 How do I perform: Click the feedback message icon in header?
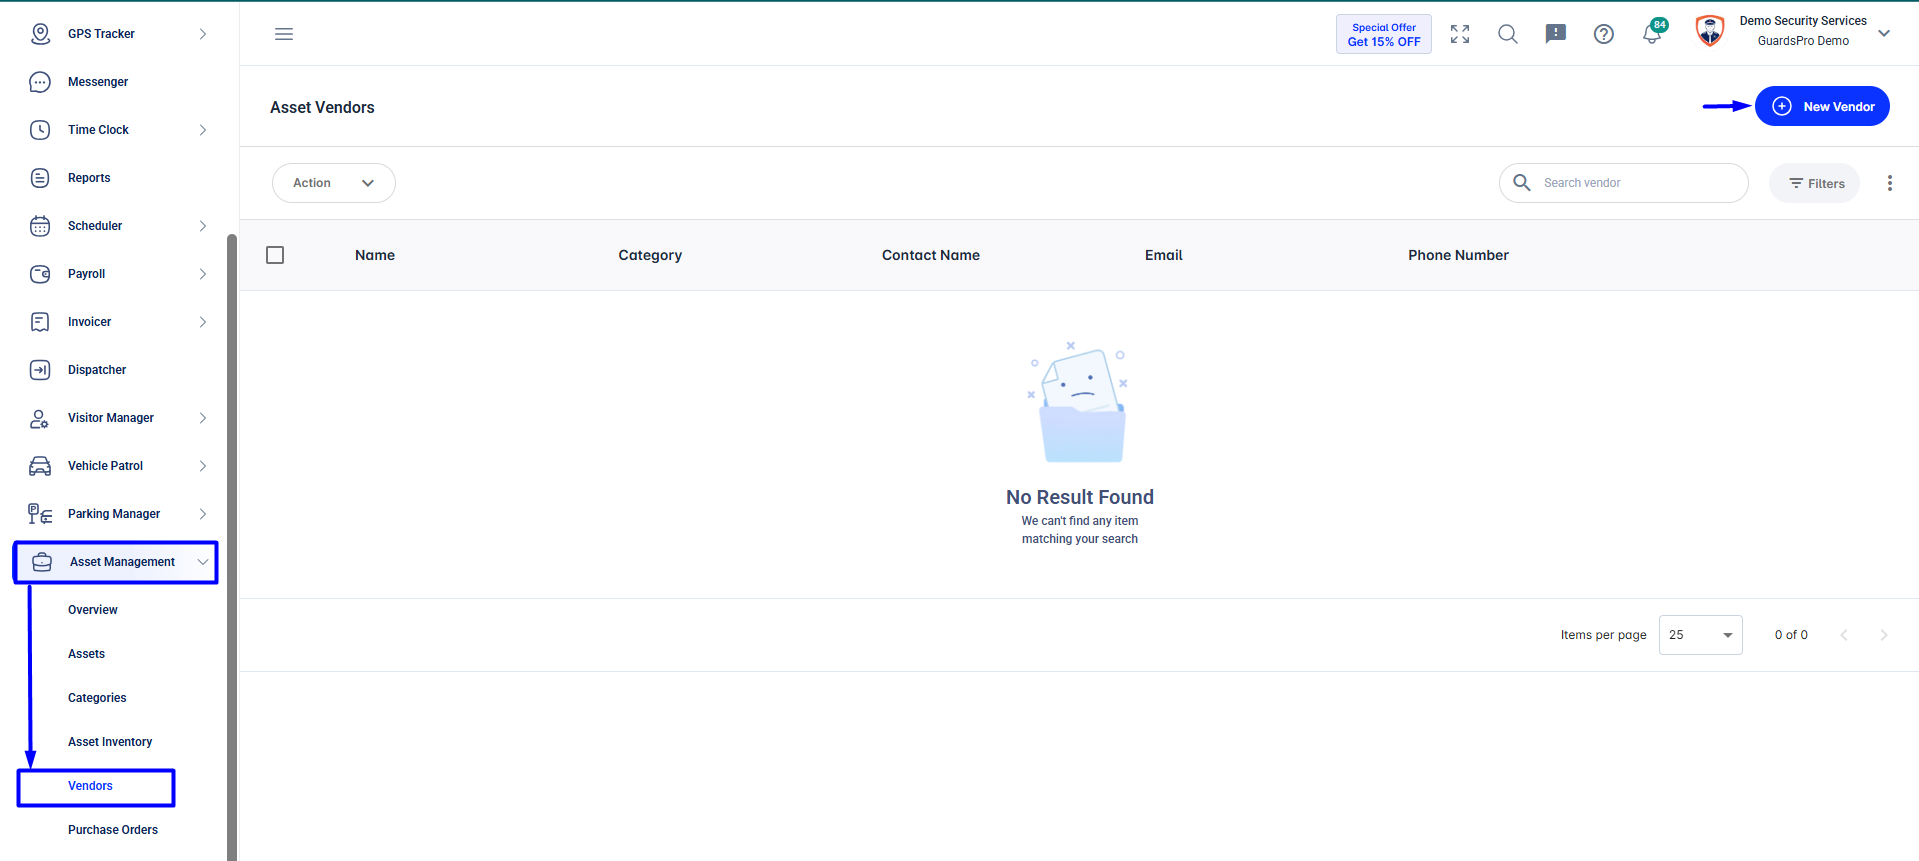(1556, 34)
